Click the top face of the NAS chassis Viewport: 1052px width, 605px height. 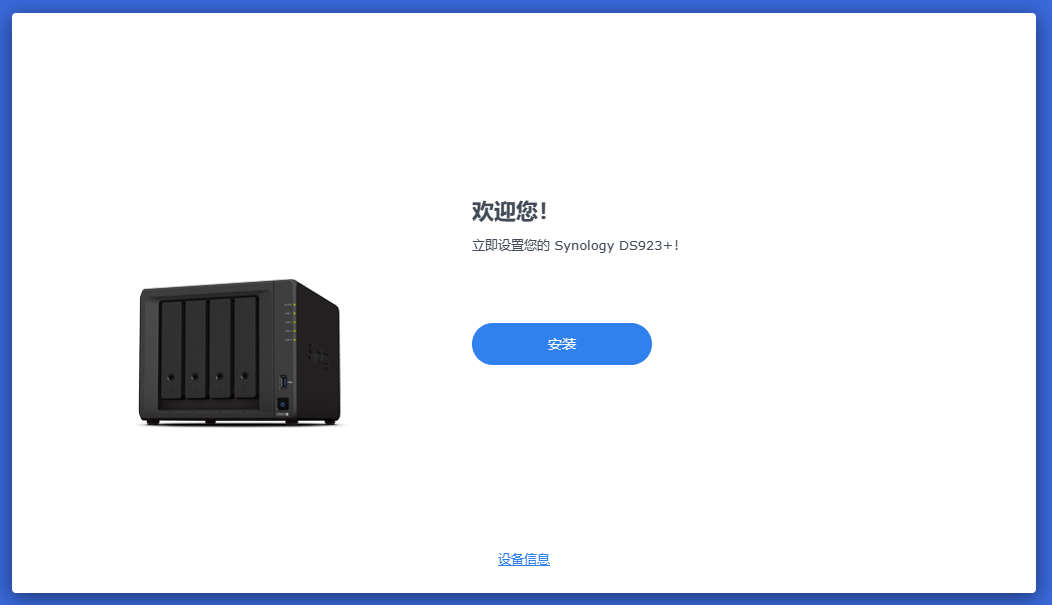pyautogui.click(x=221, y=284)
